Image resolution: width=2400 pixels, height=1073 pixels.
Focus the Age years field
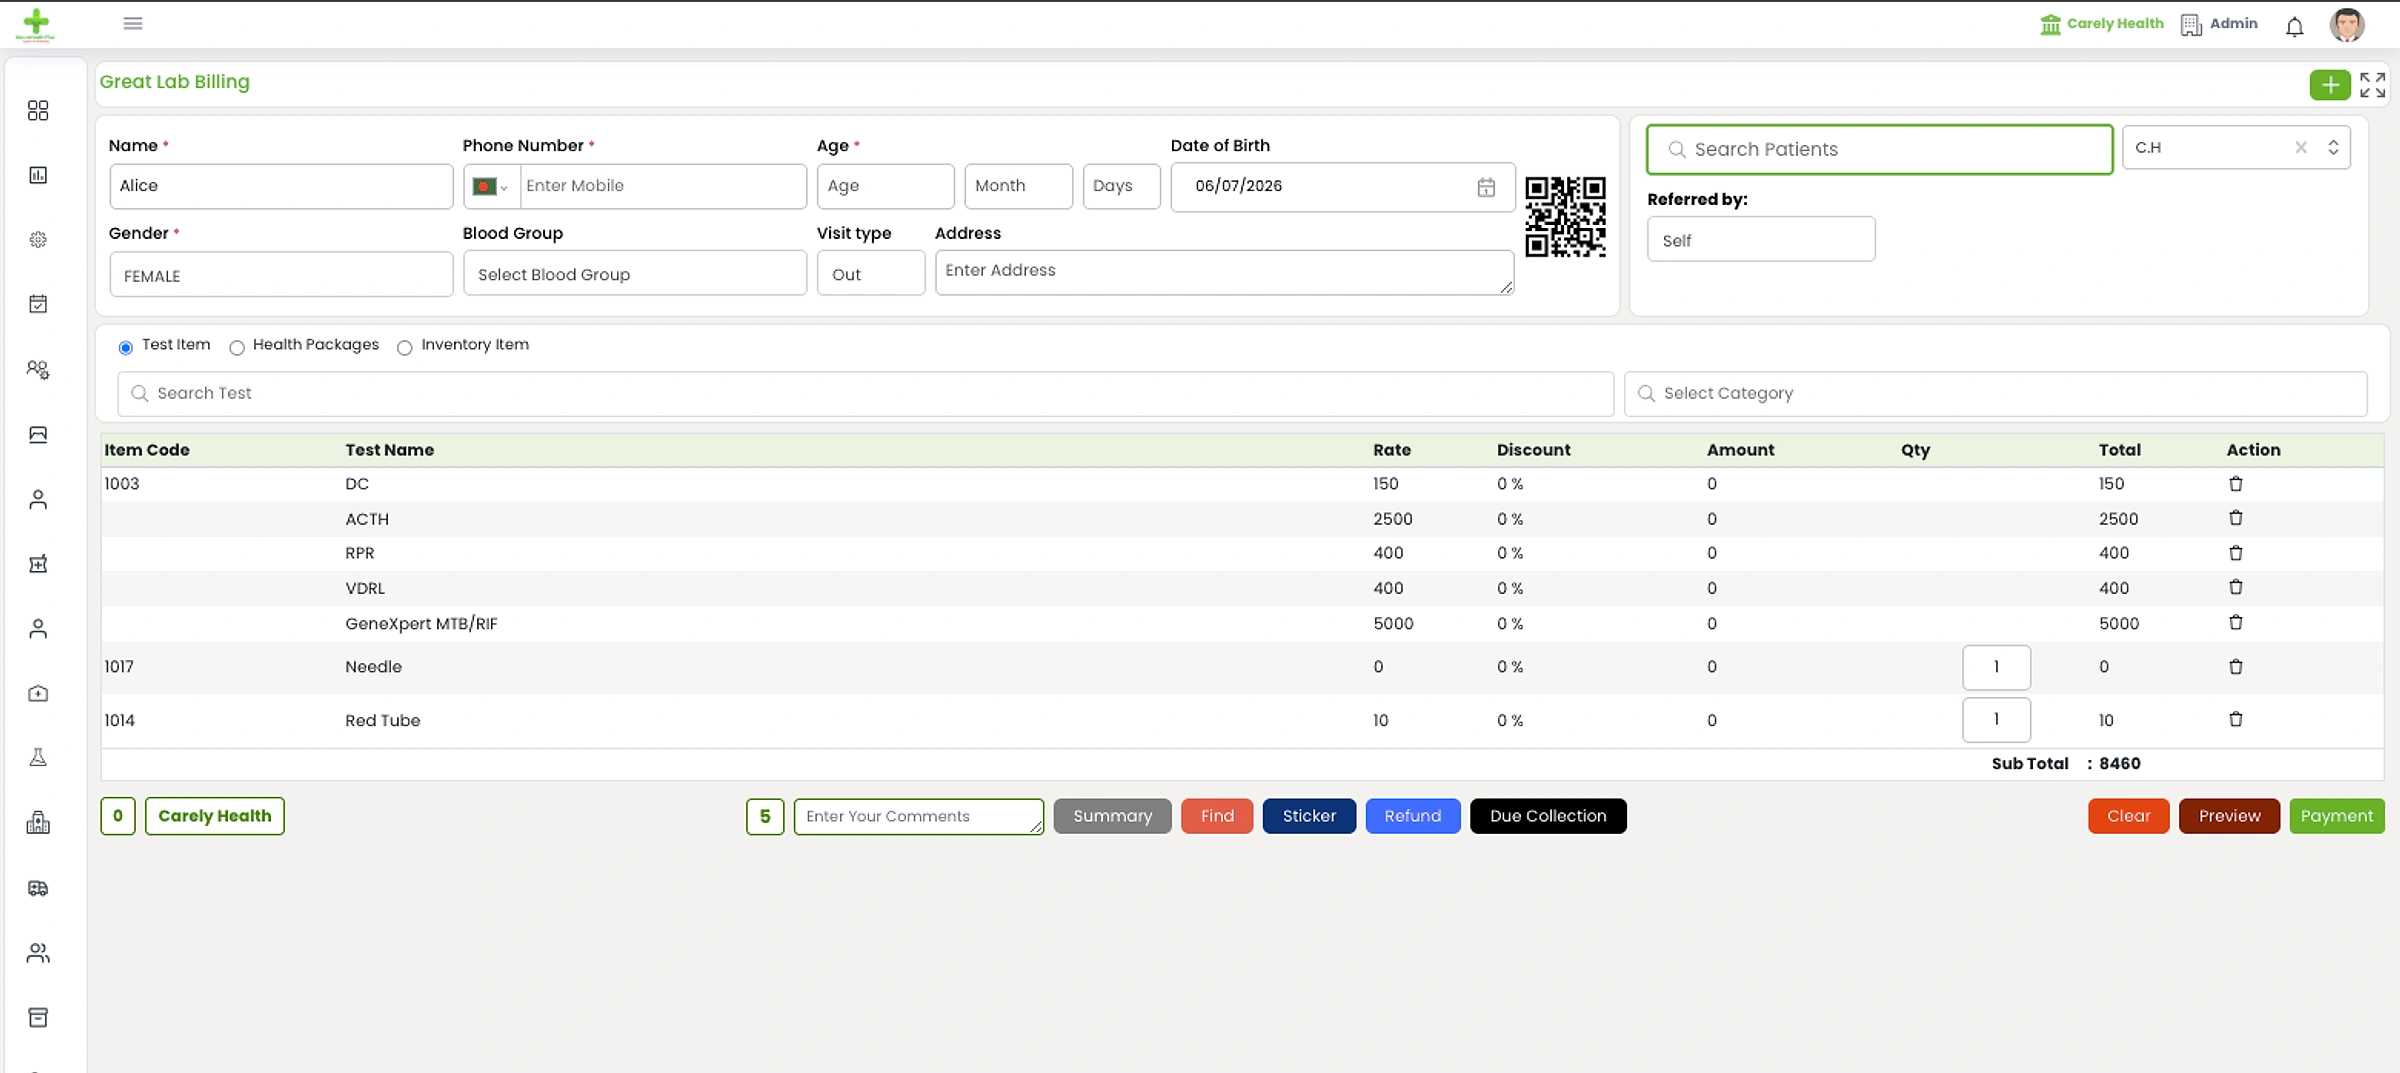(x=885, y=186)
